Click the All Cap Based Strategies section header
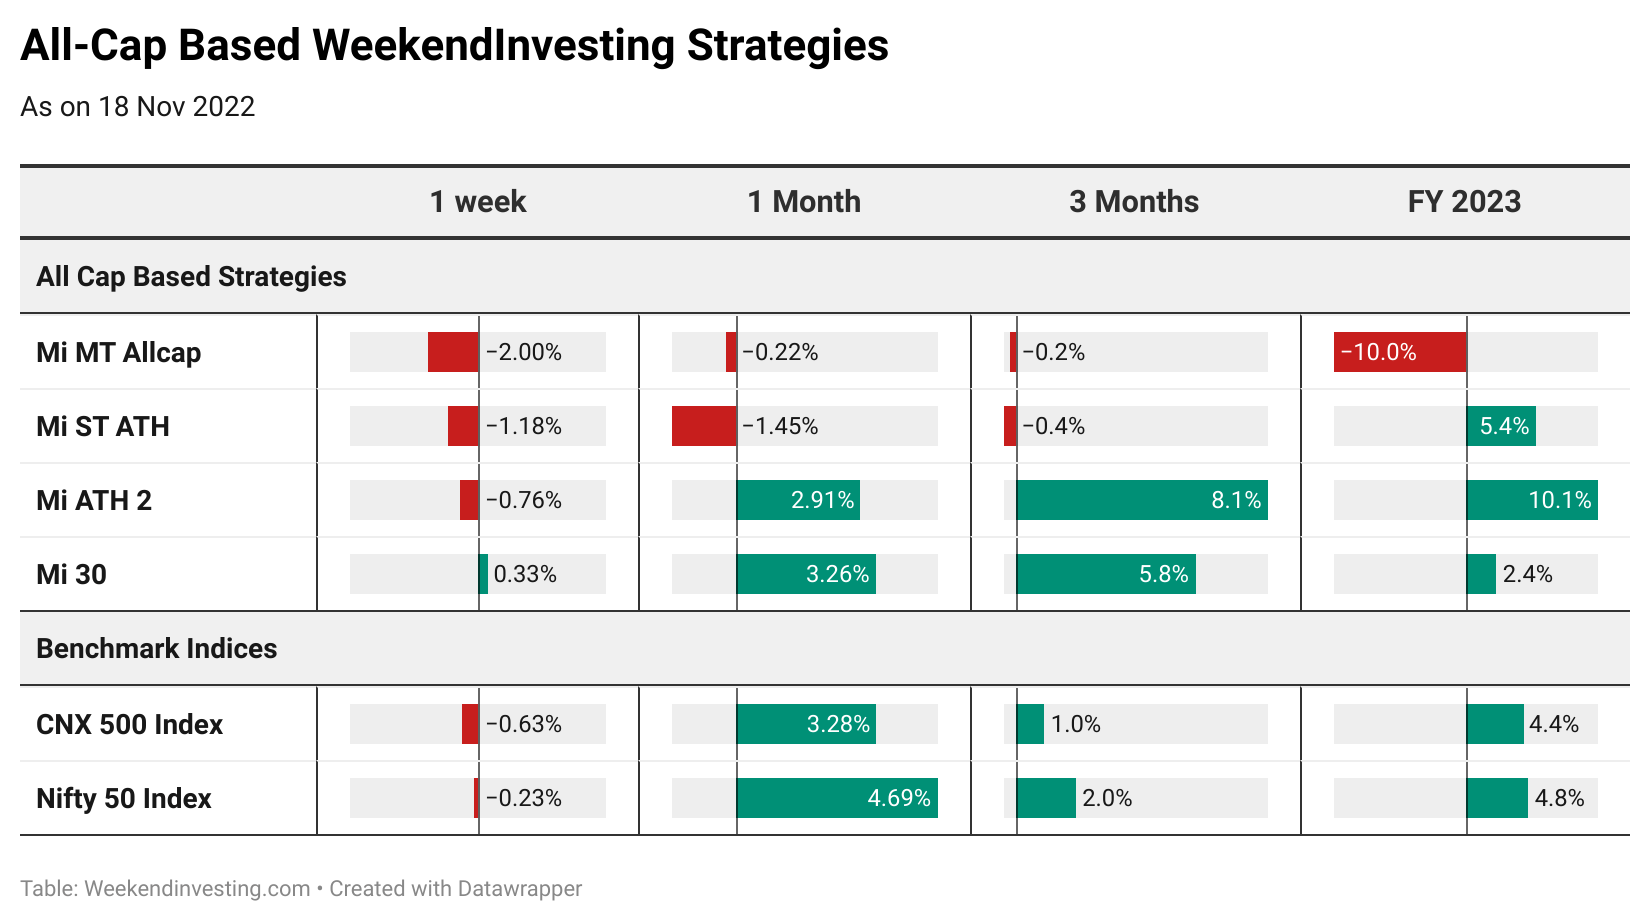Screen dimensions: 1650x922 [191, 277]
